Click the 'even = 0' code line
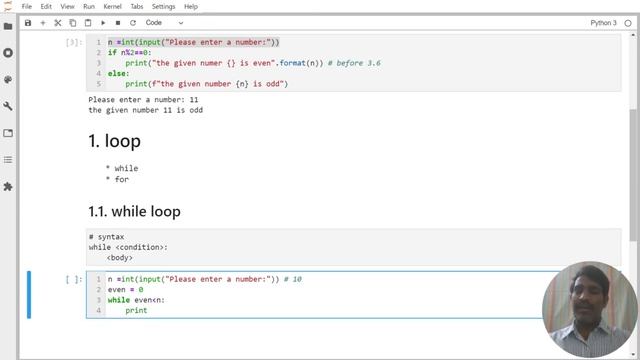Image resolution: width=640 pixels, height=360 pixels. [x=125, y=289]
